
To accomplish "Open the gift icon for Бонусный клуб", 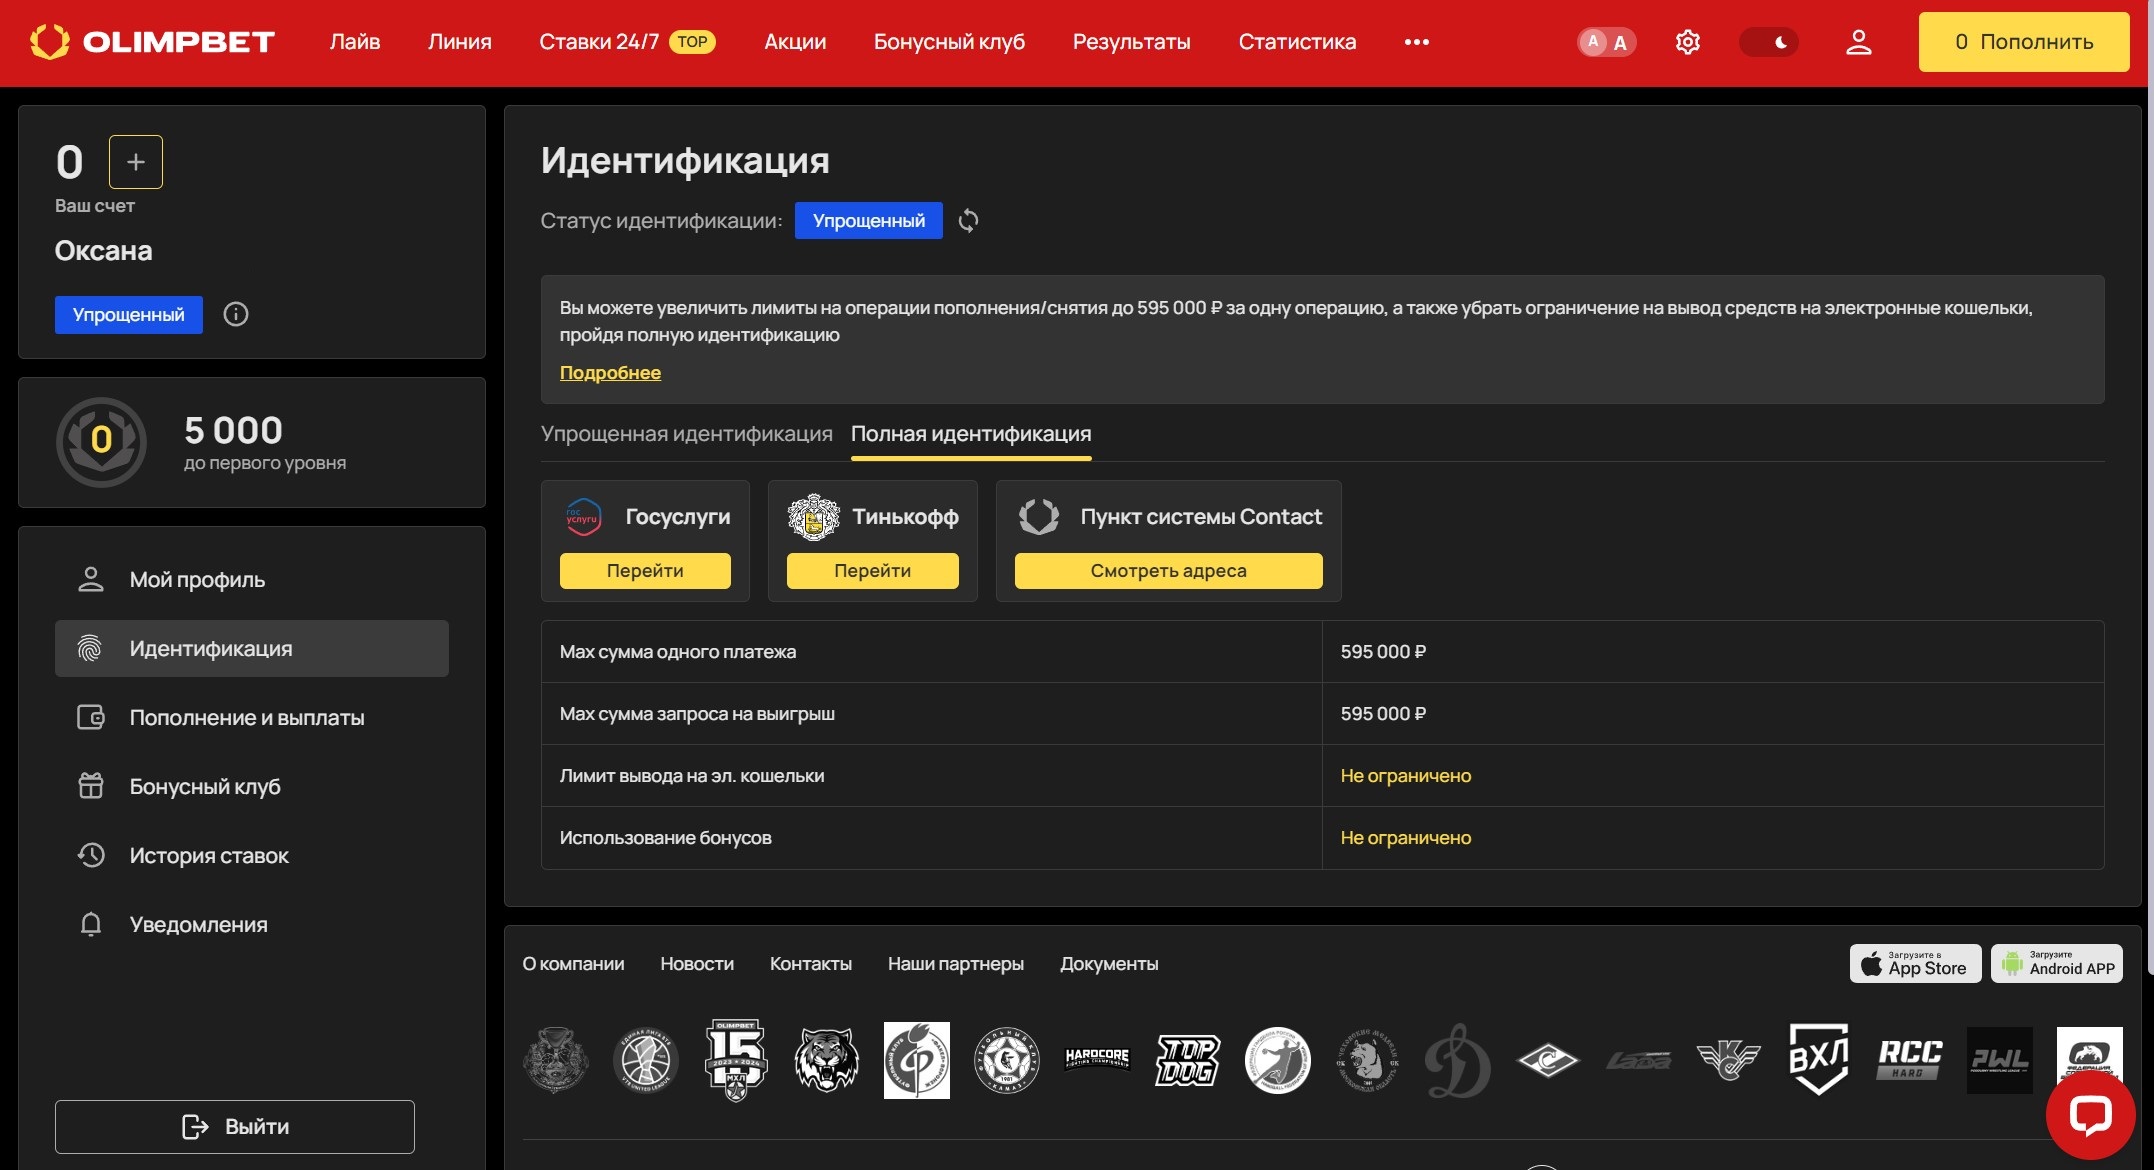I will pos(91,786).
